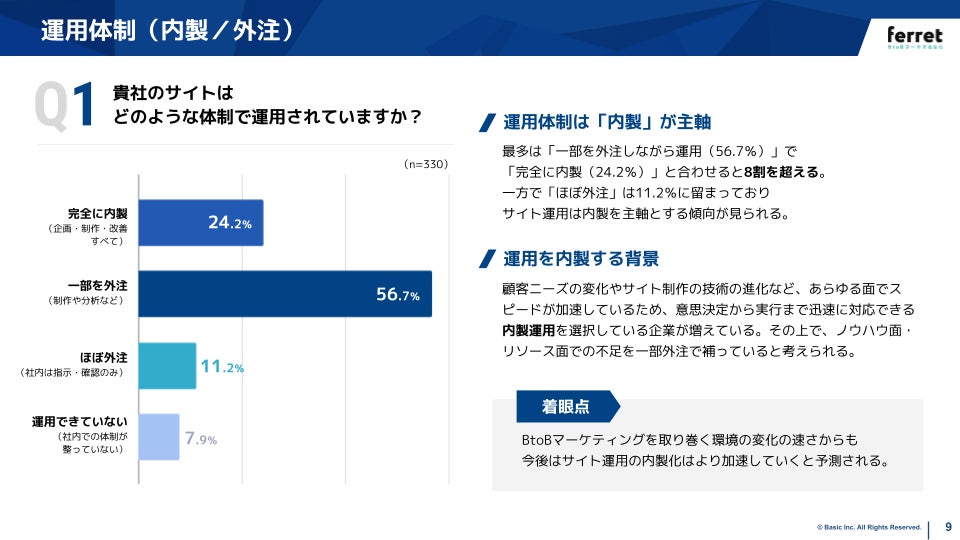Click the ほぼ外注 teal bar
The image size is (960, 540).
(167, 366)
